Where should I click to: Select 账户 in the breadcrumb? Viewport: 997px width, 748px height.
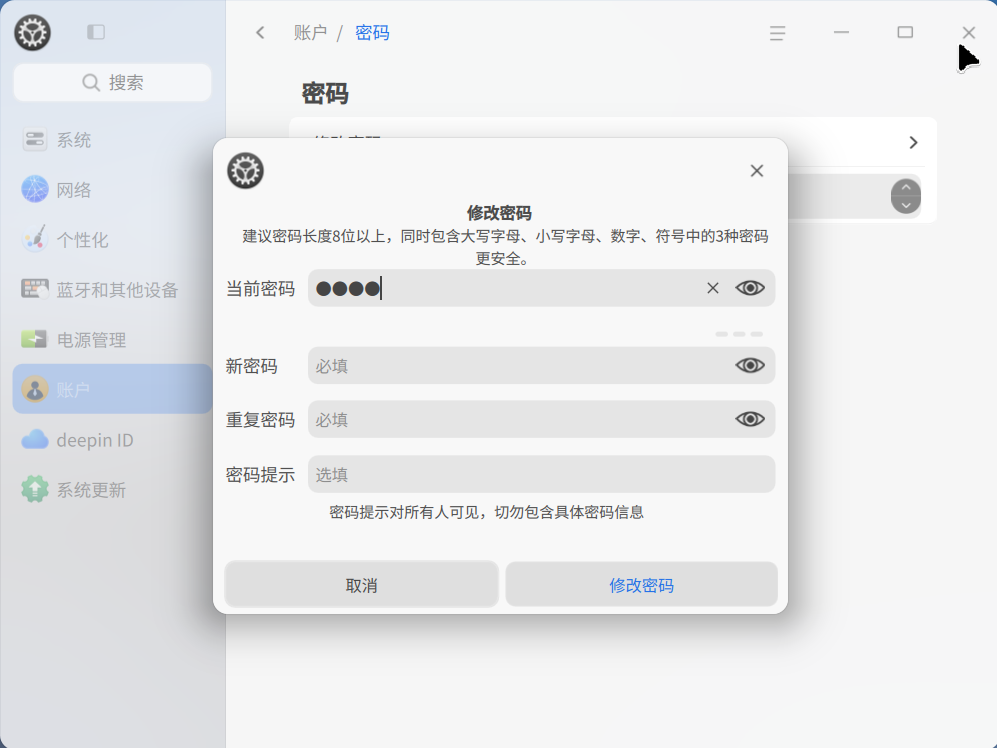point(311,32)
